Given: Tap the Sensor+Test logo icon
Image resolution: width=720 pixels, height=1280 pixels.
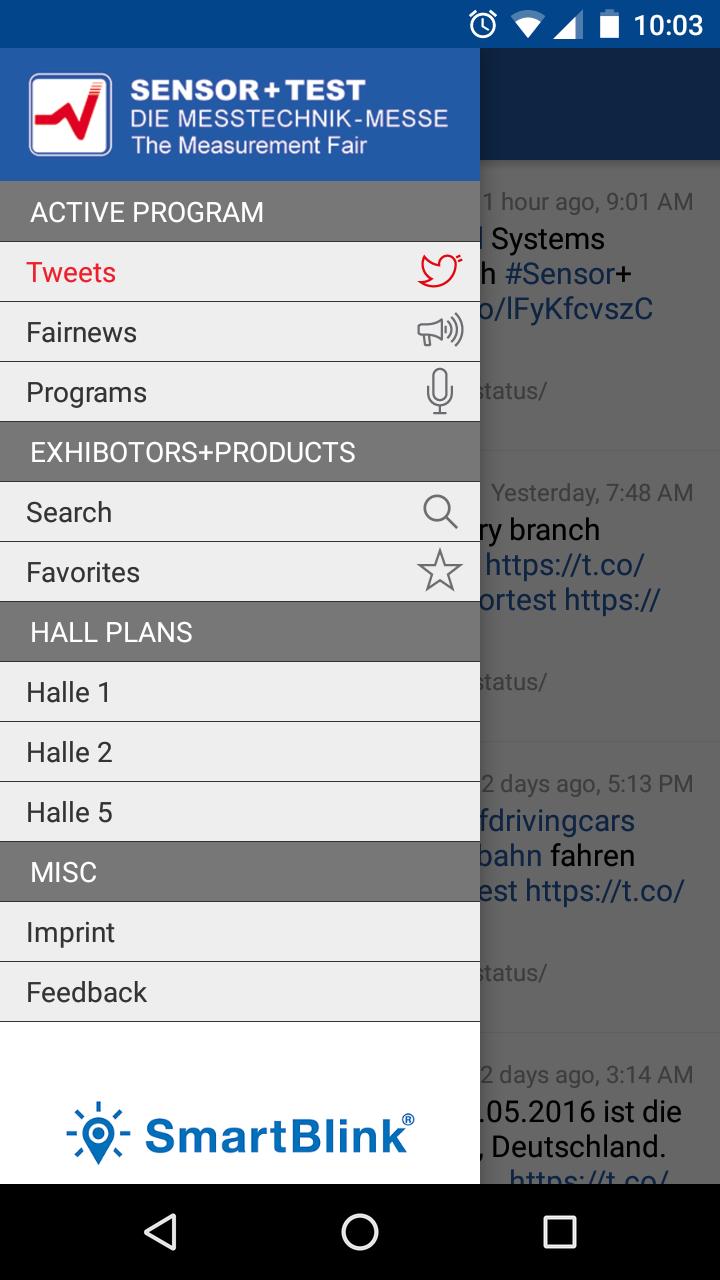Looking at the screenshot, I should 70,115.
